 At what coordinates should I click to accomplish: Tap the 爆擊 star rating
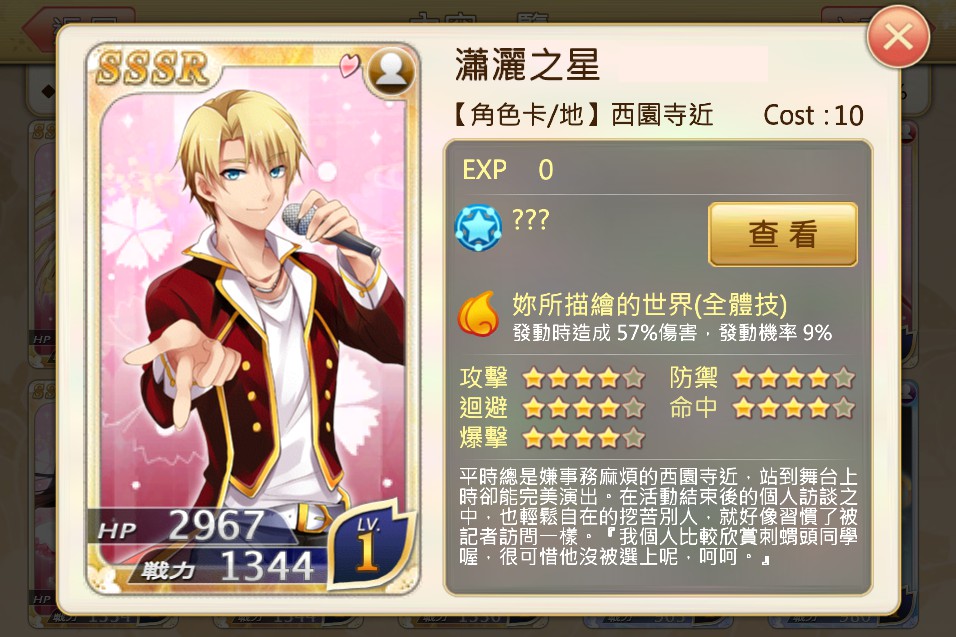point(583,438)
